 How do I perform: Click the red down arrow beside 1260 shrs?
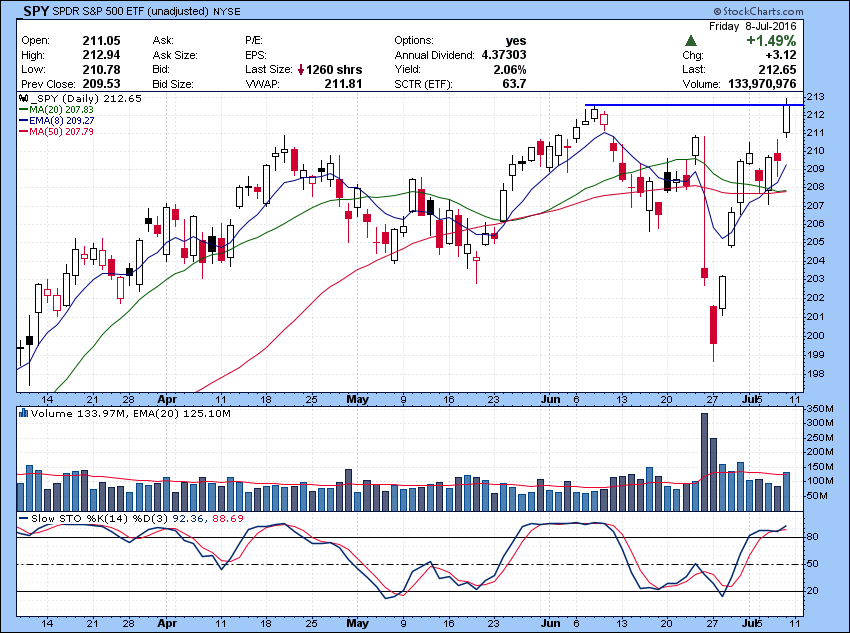click(301, 70)
